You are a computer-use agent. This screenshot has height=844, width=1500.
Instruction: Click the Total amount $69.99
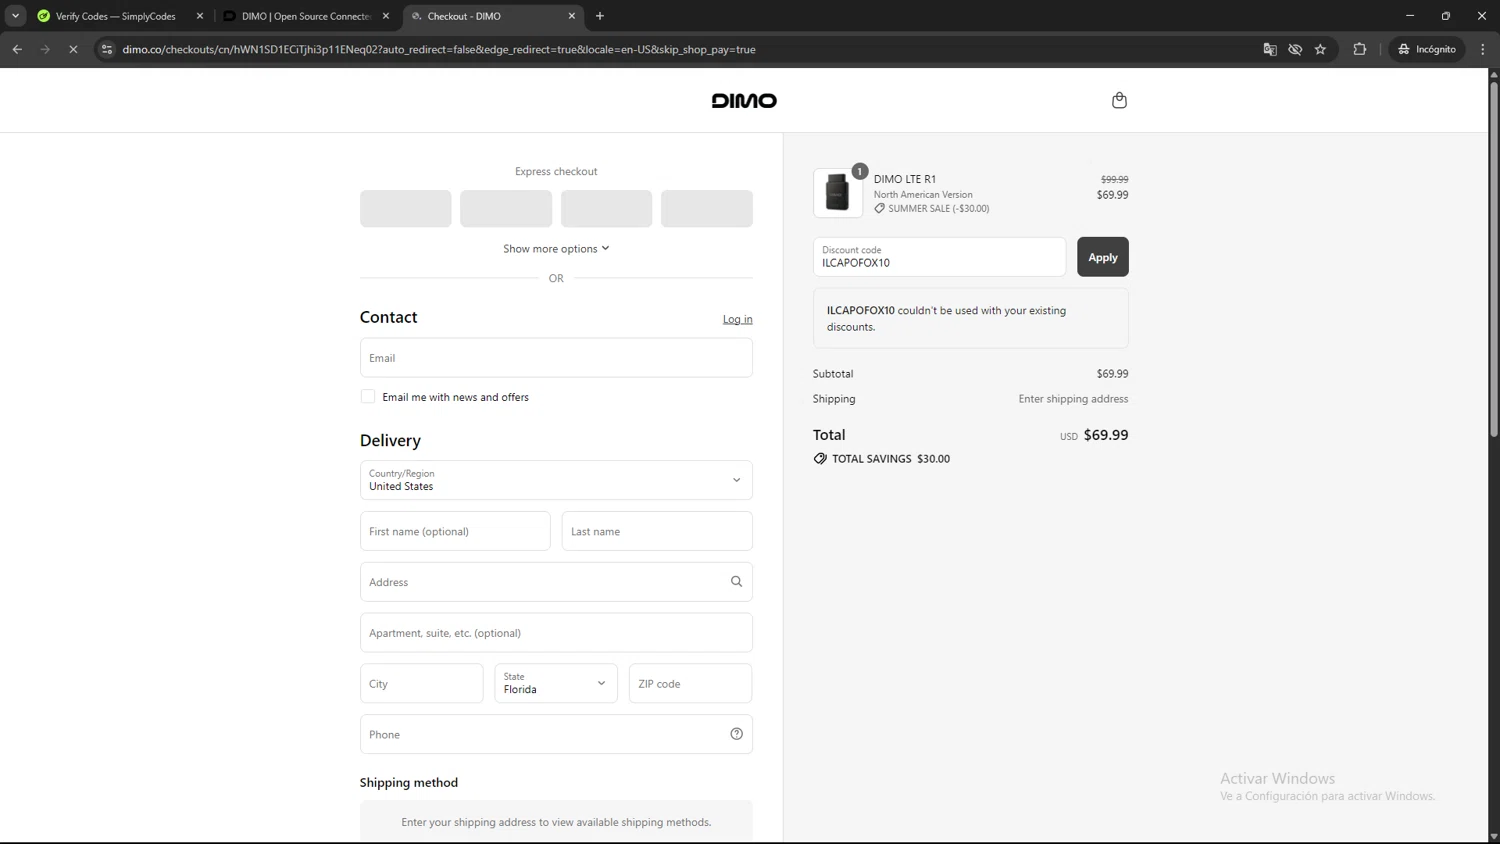point(1106,435)
